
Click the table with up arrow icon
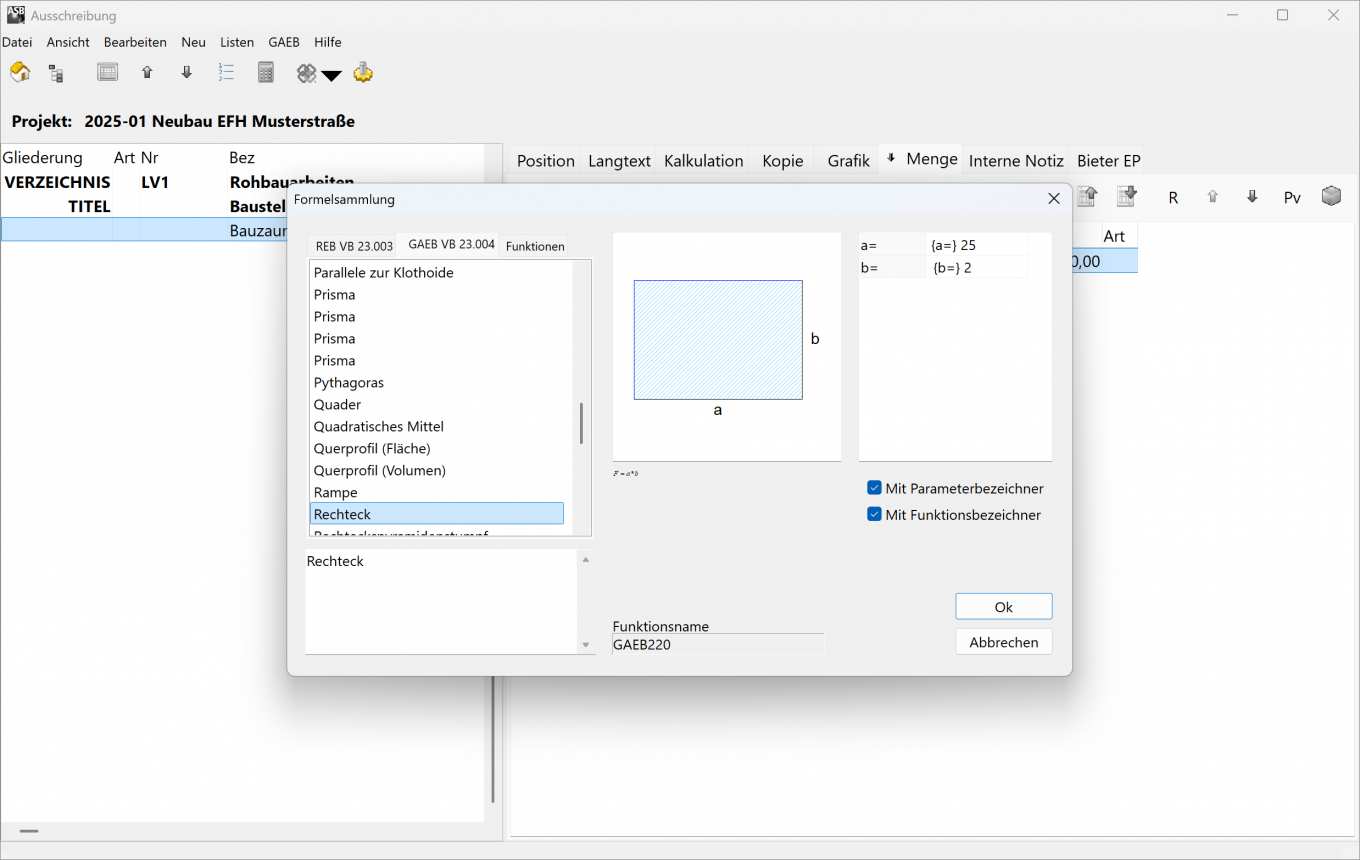pos(1087,196)
